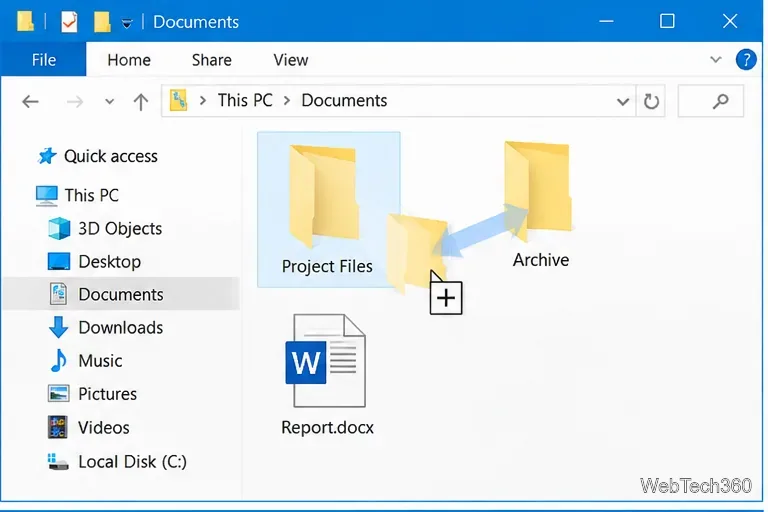Open the address bar history dropdown
Screen dimensions: 768x512
[623, 102]
